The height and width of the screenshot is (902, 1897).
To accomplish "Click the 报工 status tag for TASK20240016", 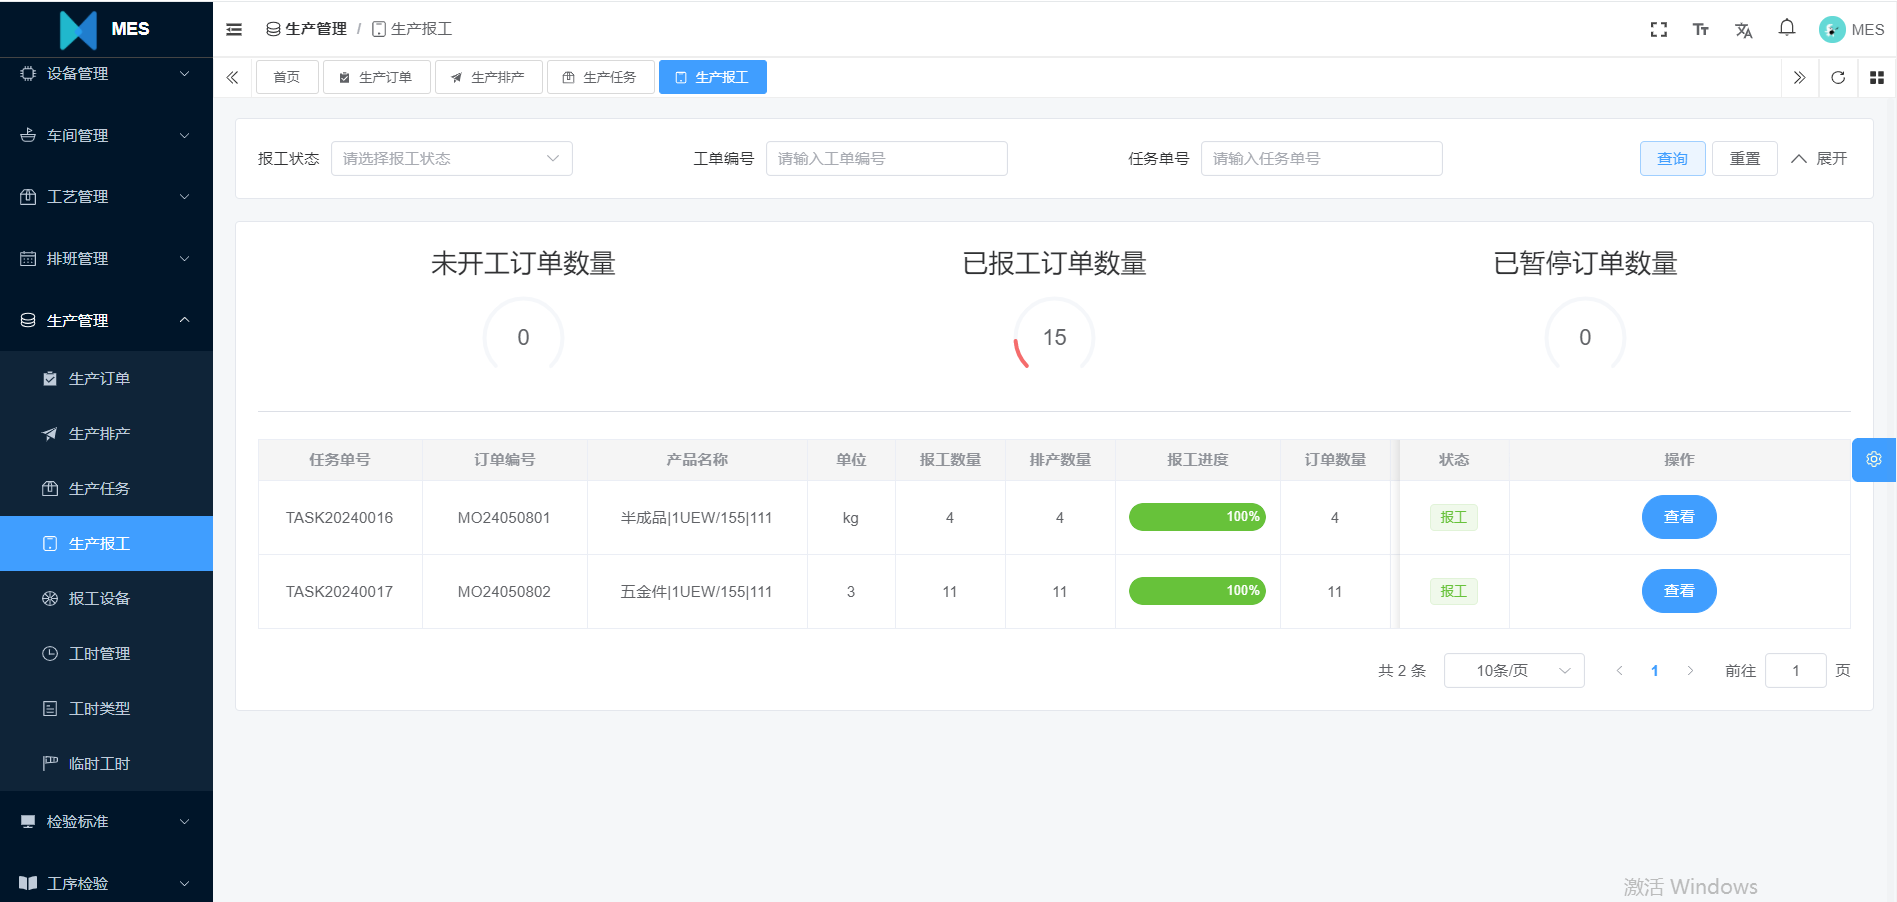I will pos(1453,517).
